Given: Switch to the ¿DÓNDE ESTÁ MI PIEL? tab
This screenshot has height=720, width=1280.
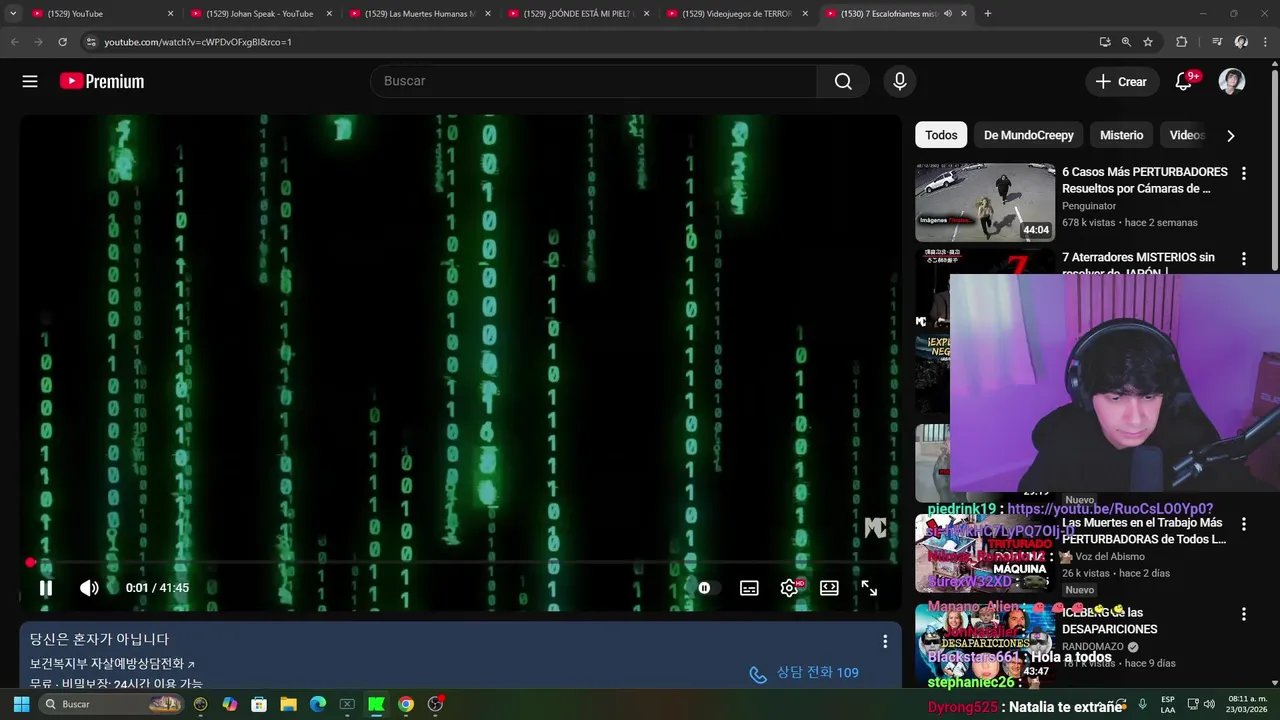Looking at the screenshot, I should tap(578, 14).
